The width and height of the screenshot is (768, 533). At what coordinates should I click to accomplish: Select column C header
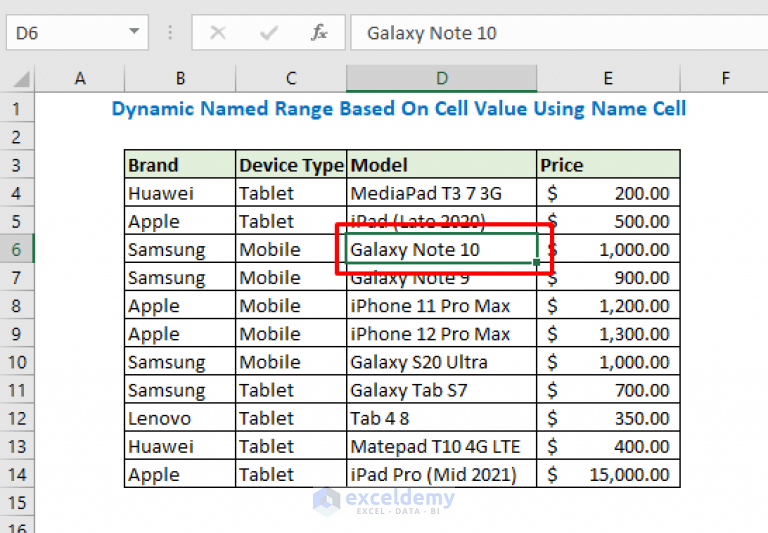pyautogui.click(x=291, y=78)
